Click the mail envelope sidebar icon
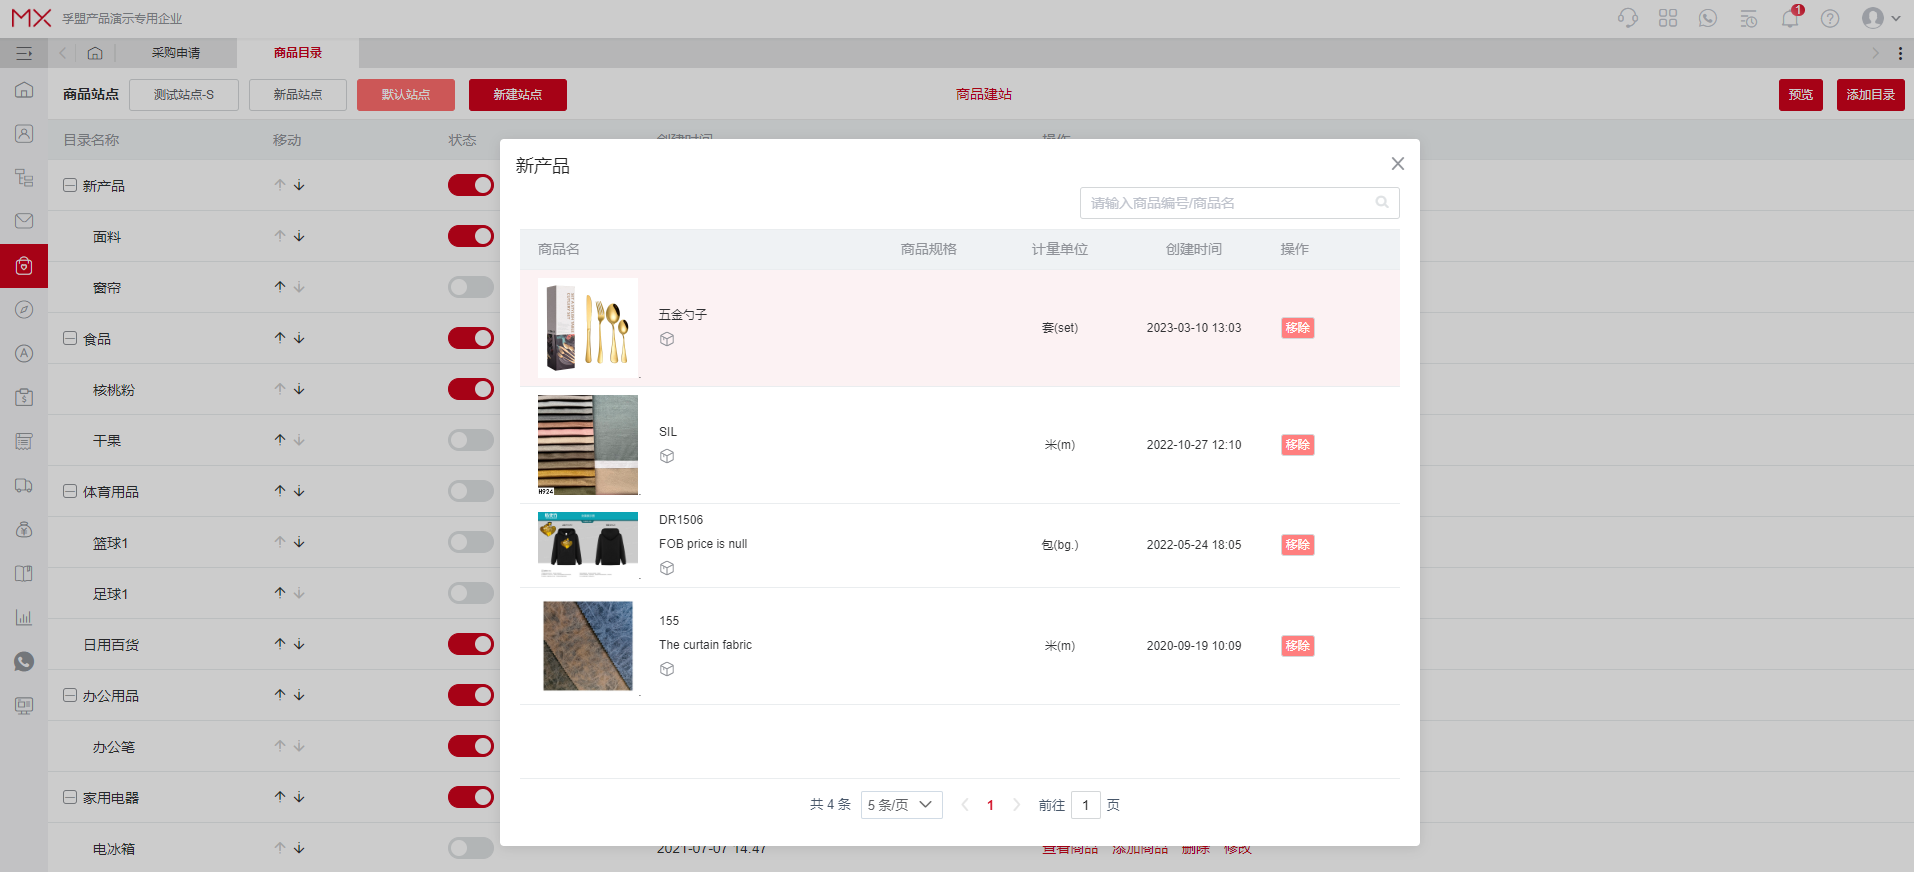Viewport: 1914px width, 872px height. (24, 221)
